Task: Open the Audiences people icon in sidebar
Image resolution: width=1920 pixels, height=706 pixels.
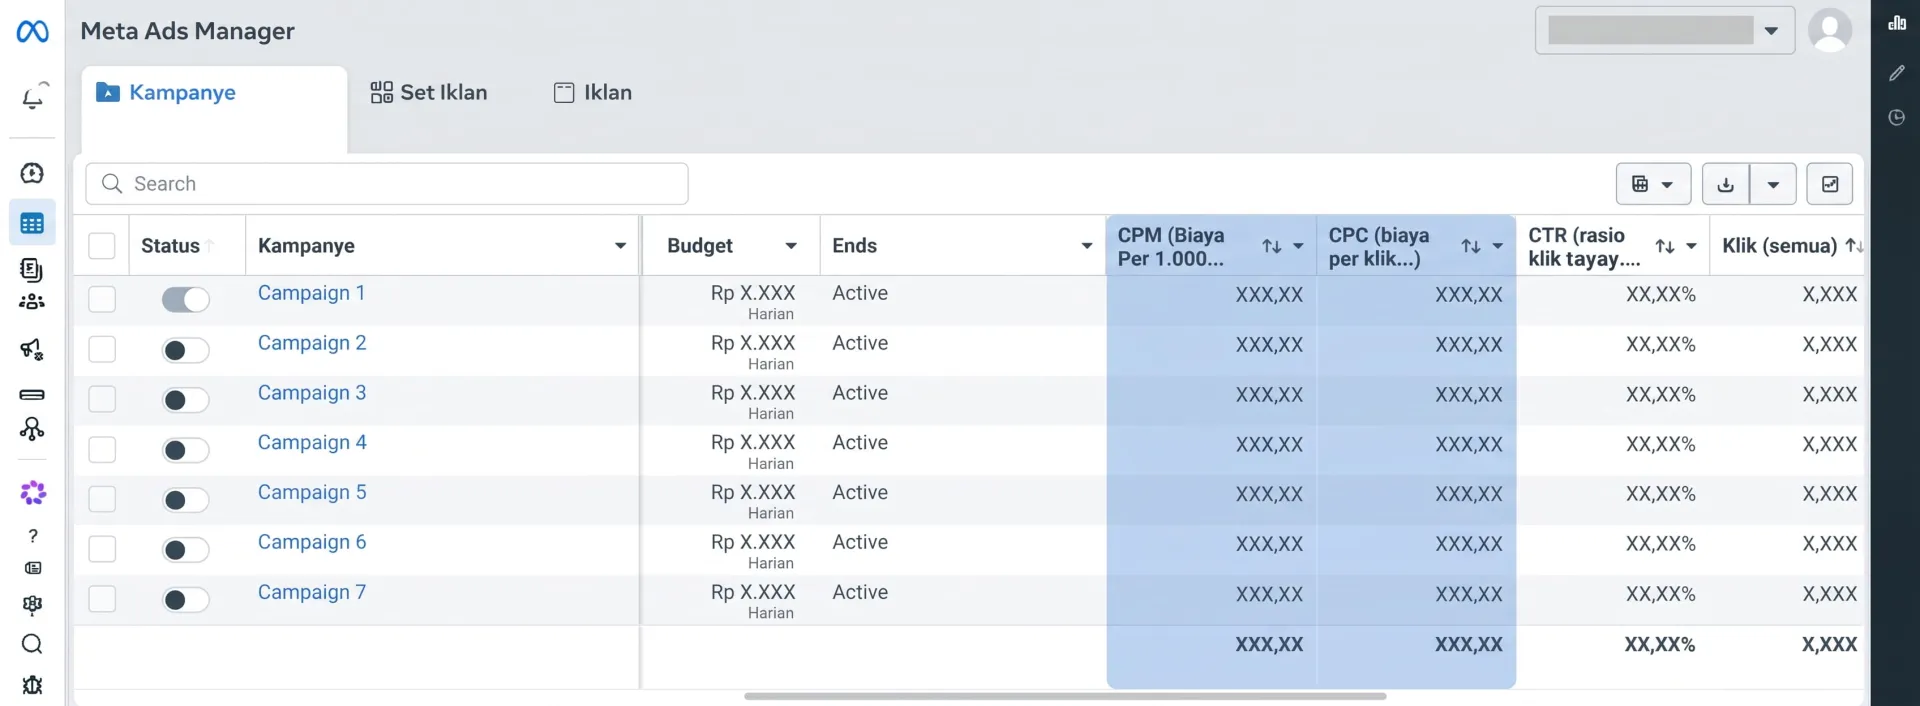Action: coord(32,301)
